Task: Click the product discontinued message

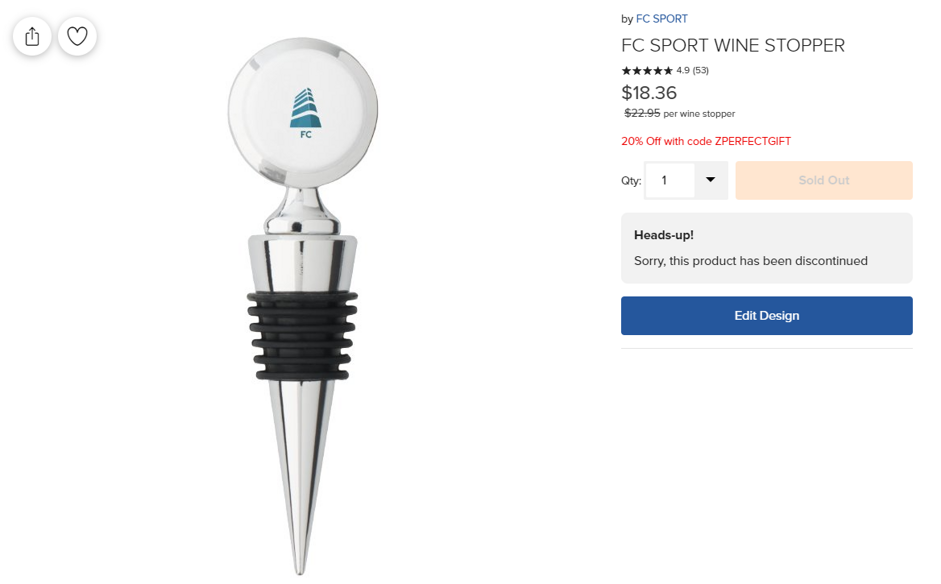Action: (x=750, y=261)
